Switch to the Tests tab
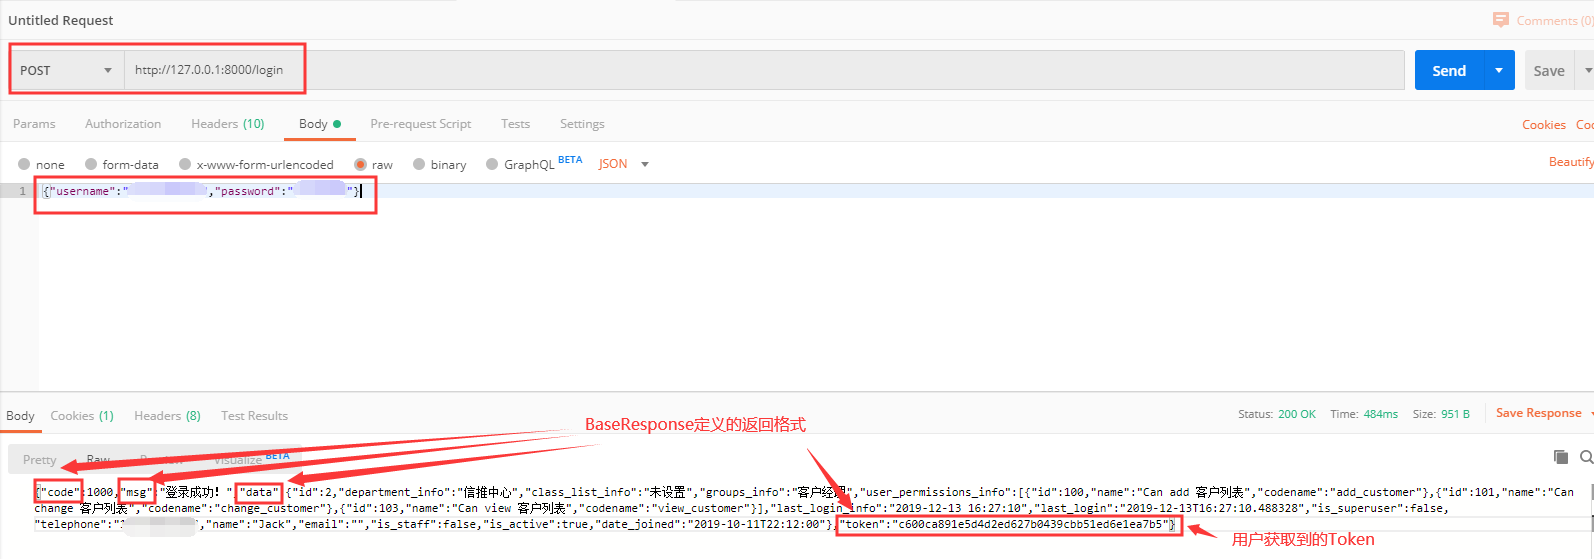Viewport: 1594px width, 559px height. pyautogui.click(x=516, y=124)
